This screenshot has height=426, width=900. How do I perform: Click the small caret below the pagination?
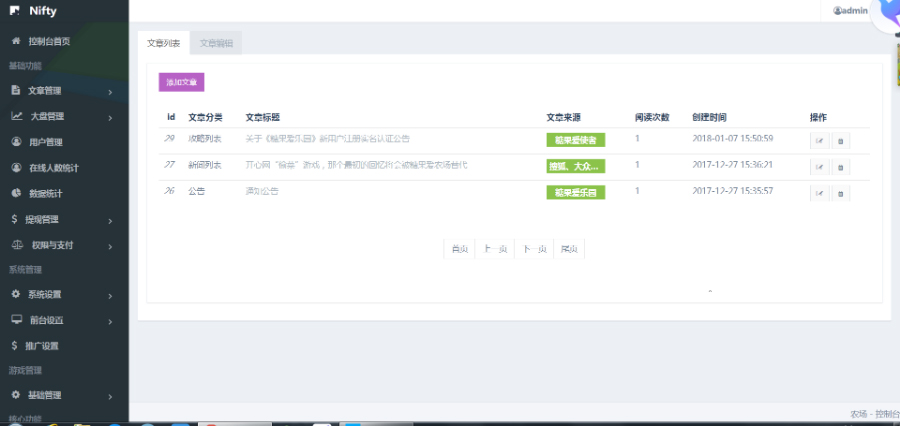710,292
